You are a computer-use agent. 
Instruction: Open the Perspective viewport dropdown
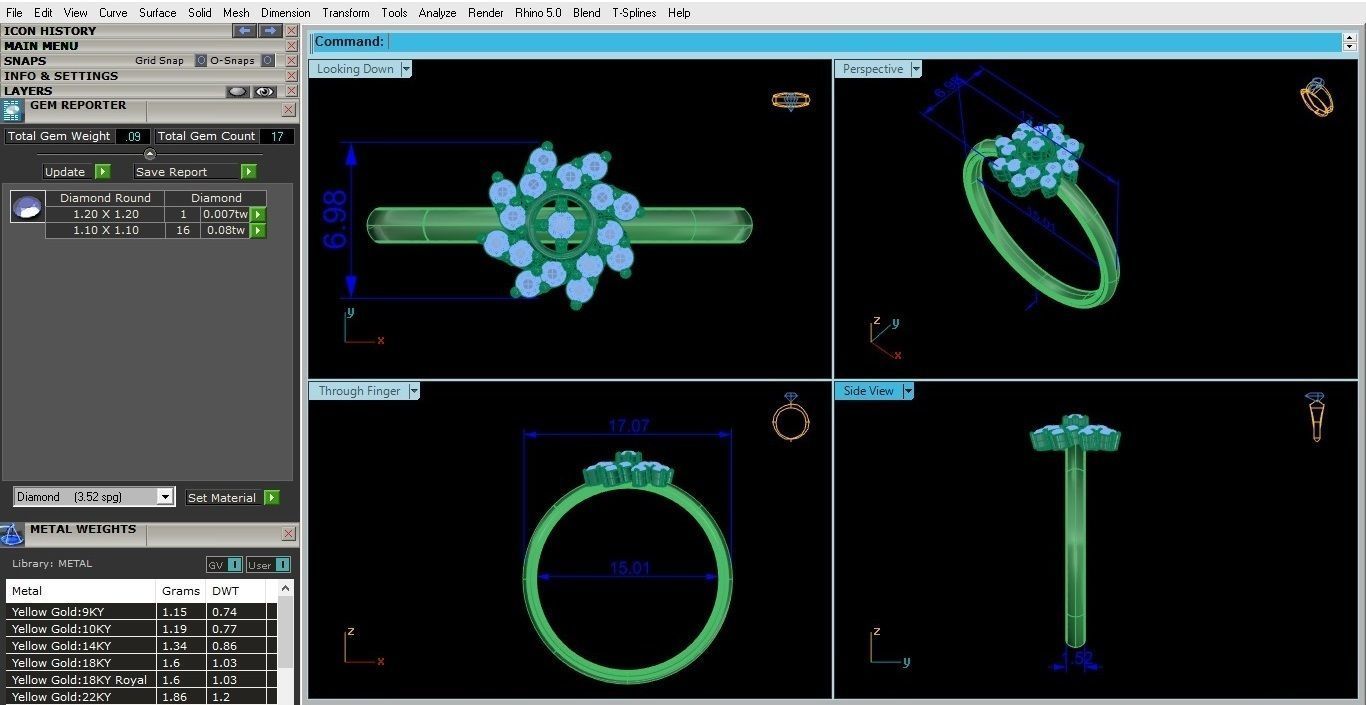tap(916, 69)
